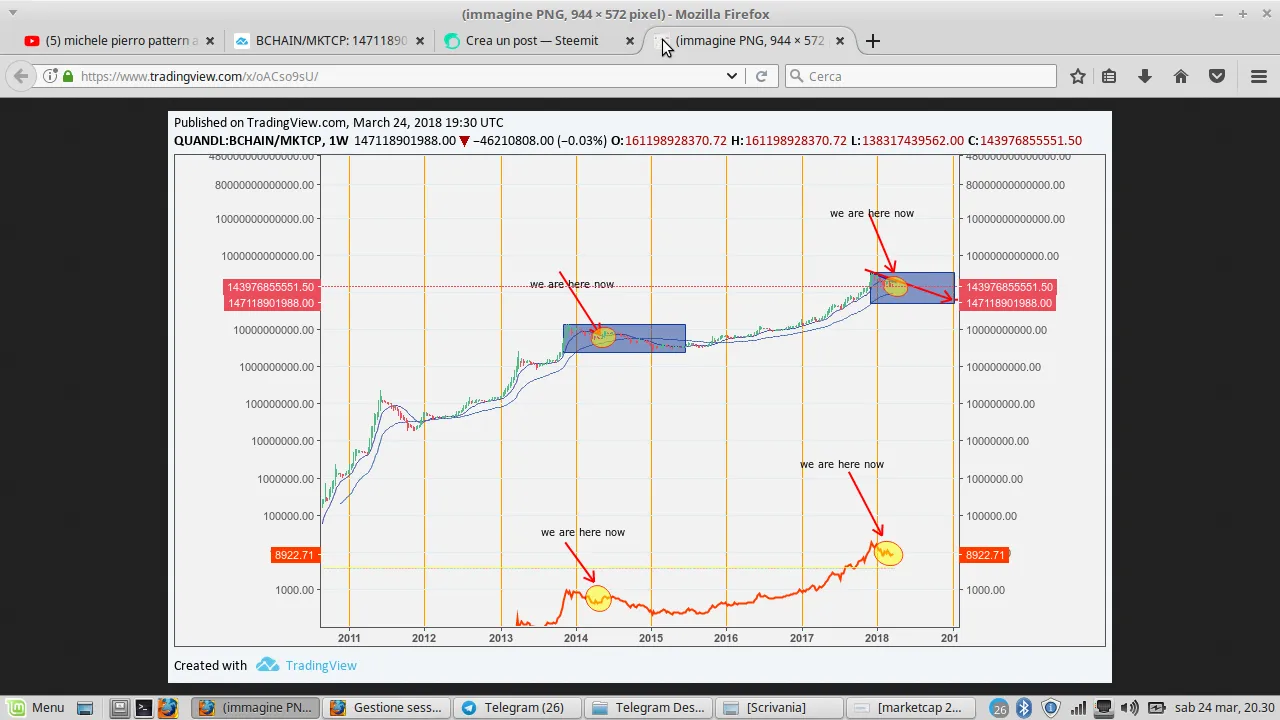Open the address bar history dropdown

coord(732,76)
